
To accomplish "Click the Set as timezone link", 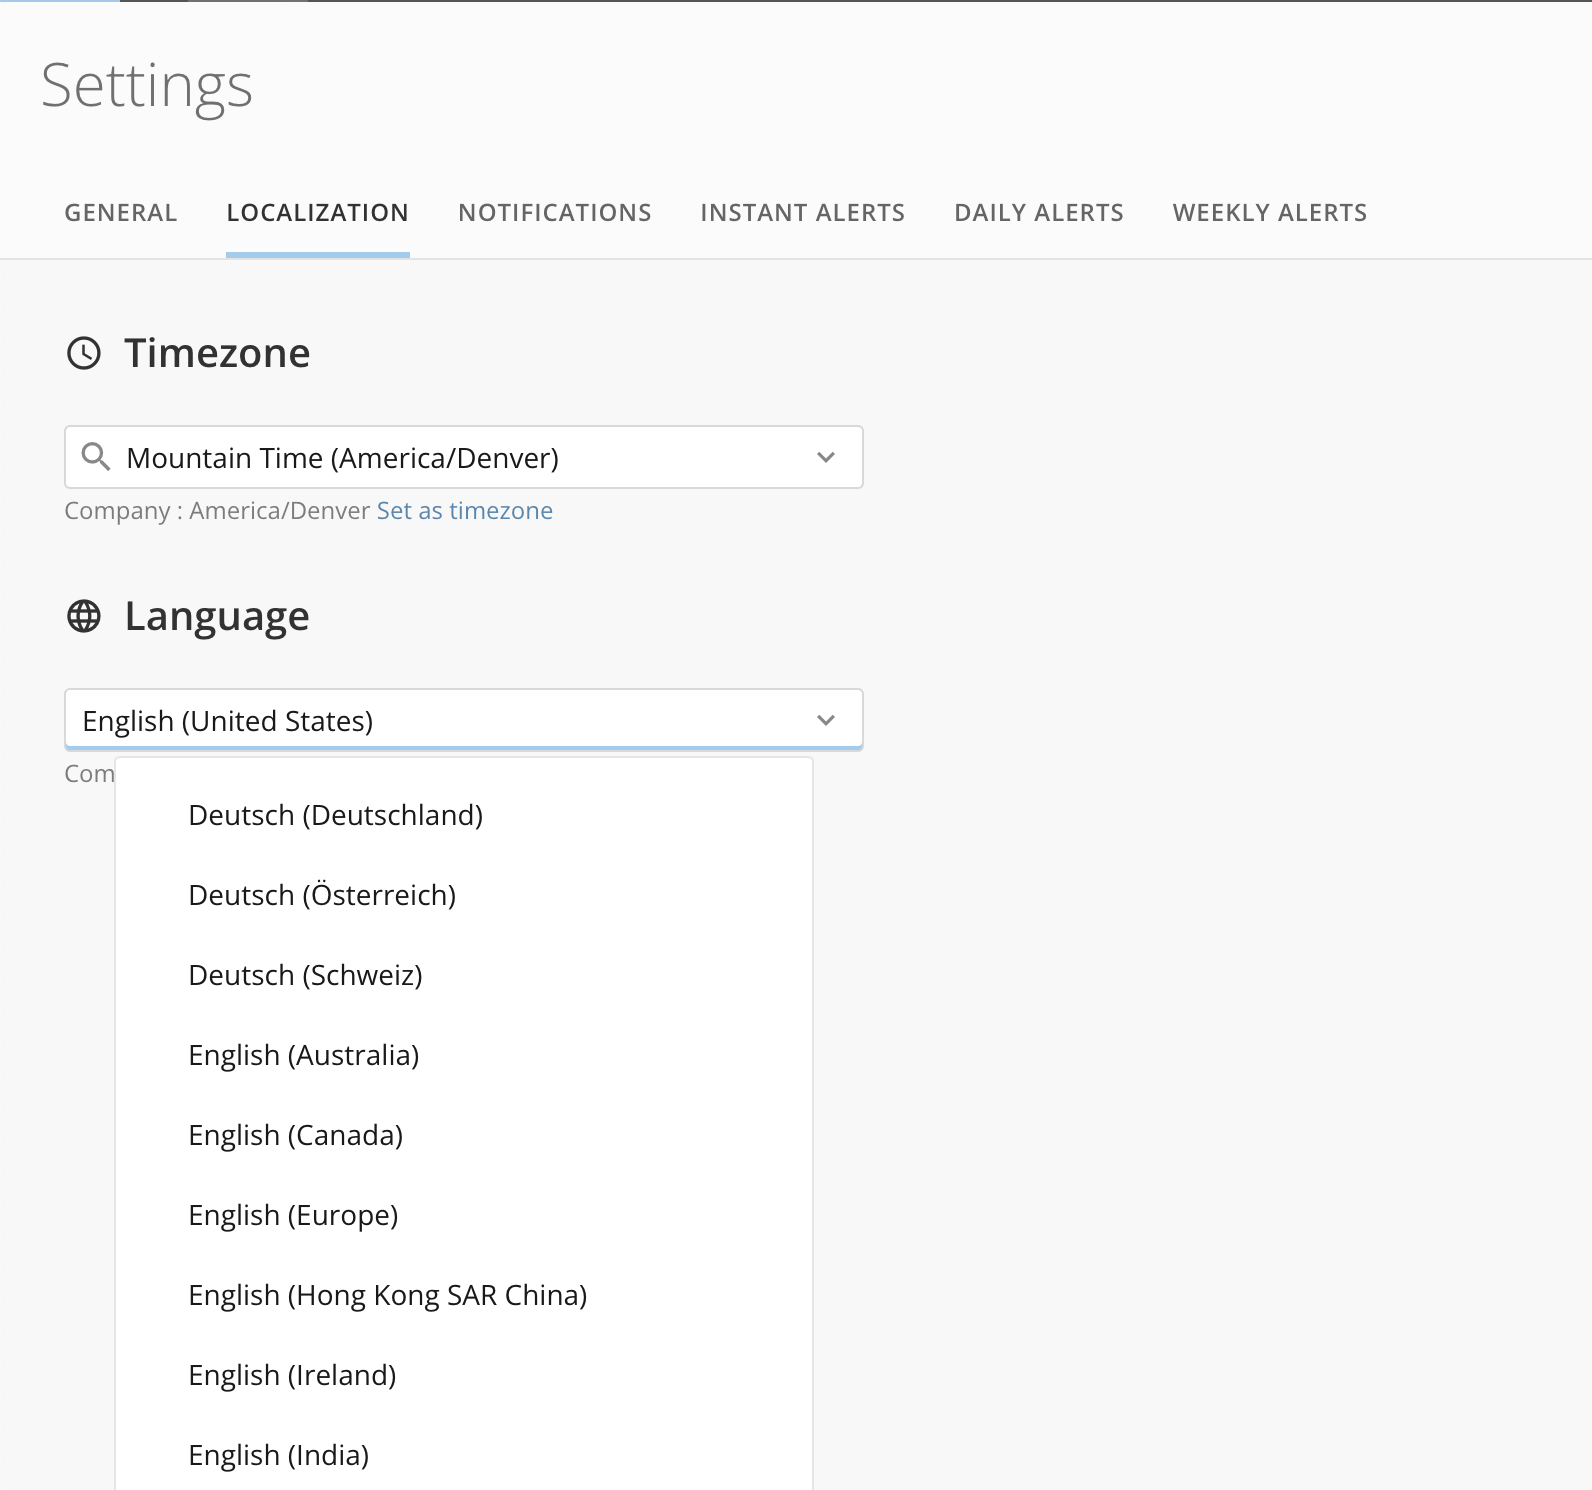I will click(464, 511).
